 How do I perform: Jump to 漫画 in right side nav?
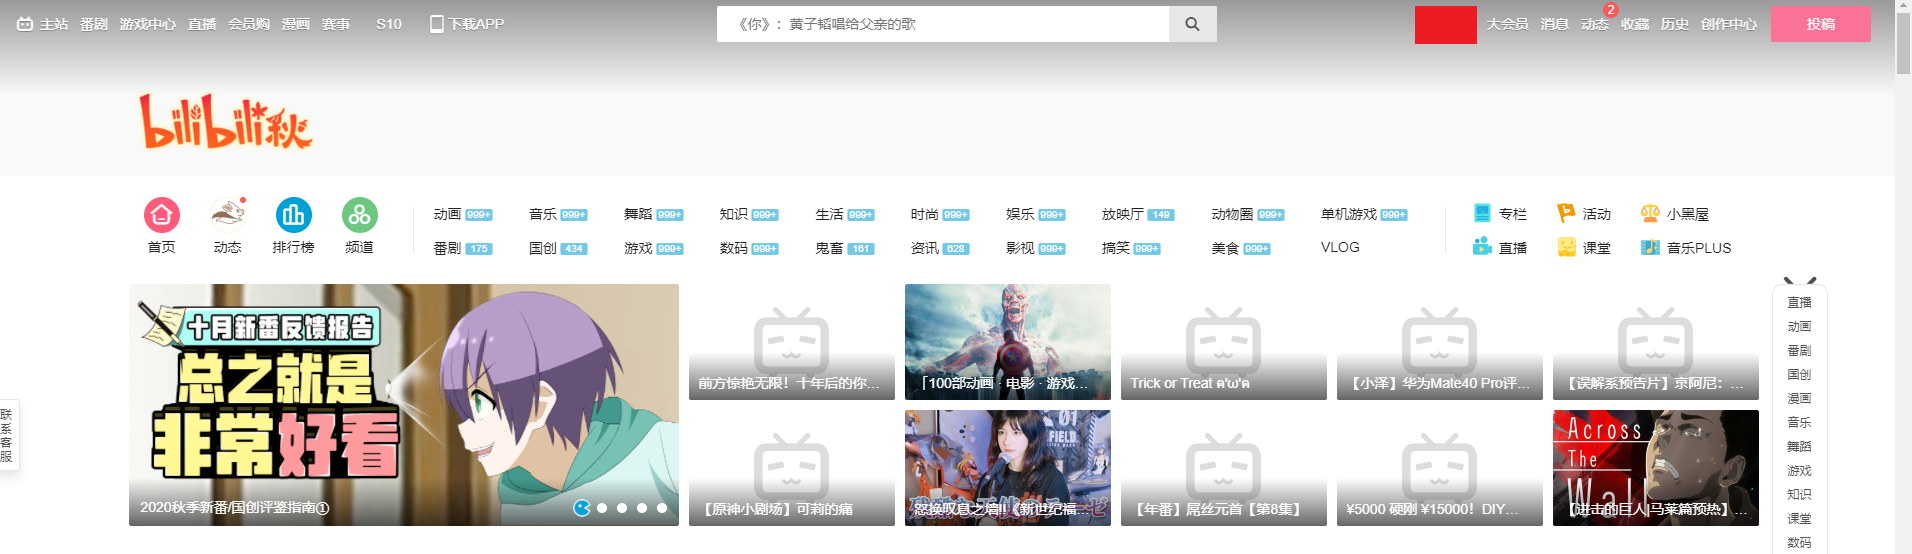[1799, 398]
